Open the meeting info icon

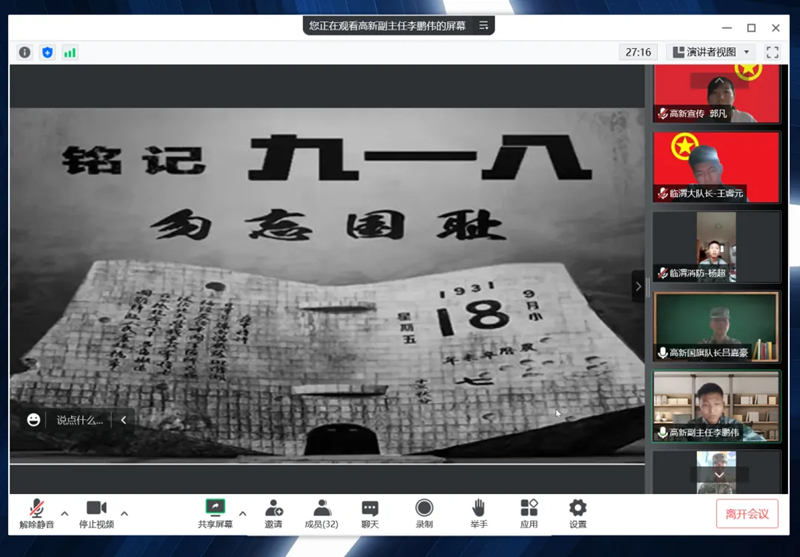tap(25, 52)
